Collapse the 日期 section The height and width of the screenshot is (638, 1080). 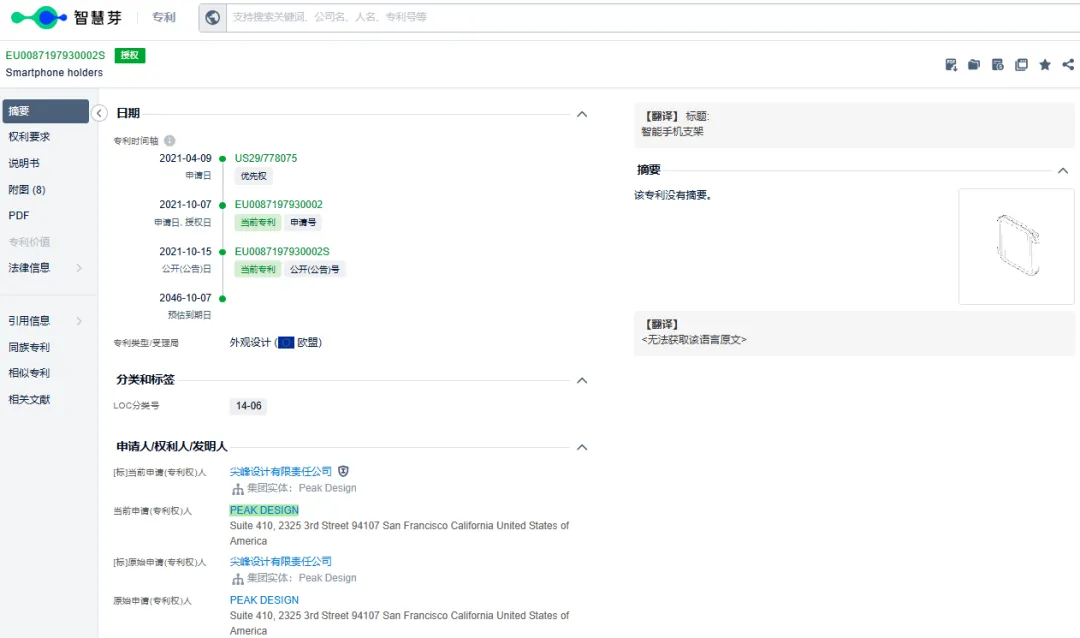(582, 114)
